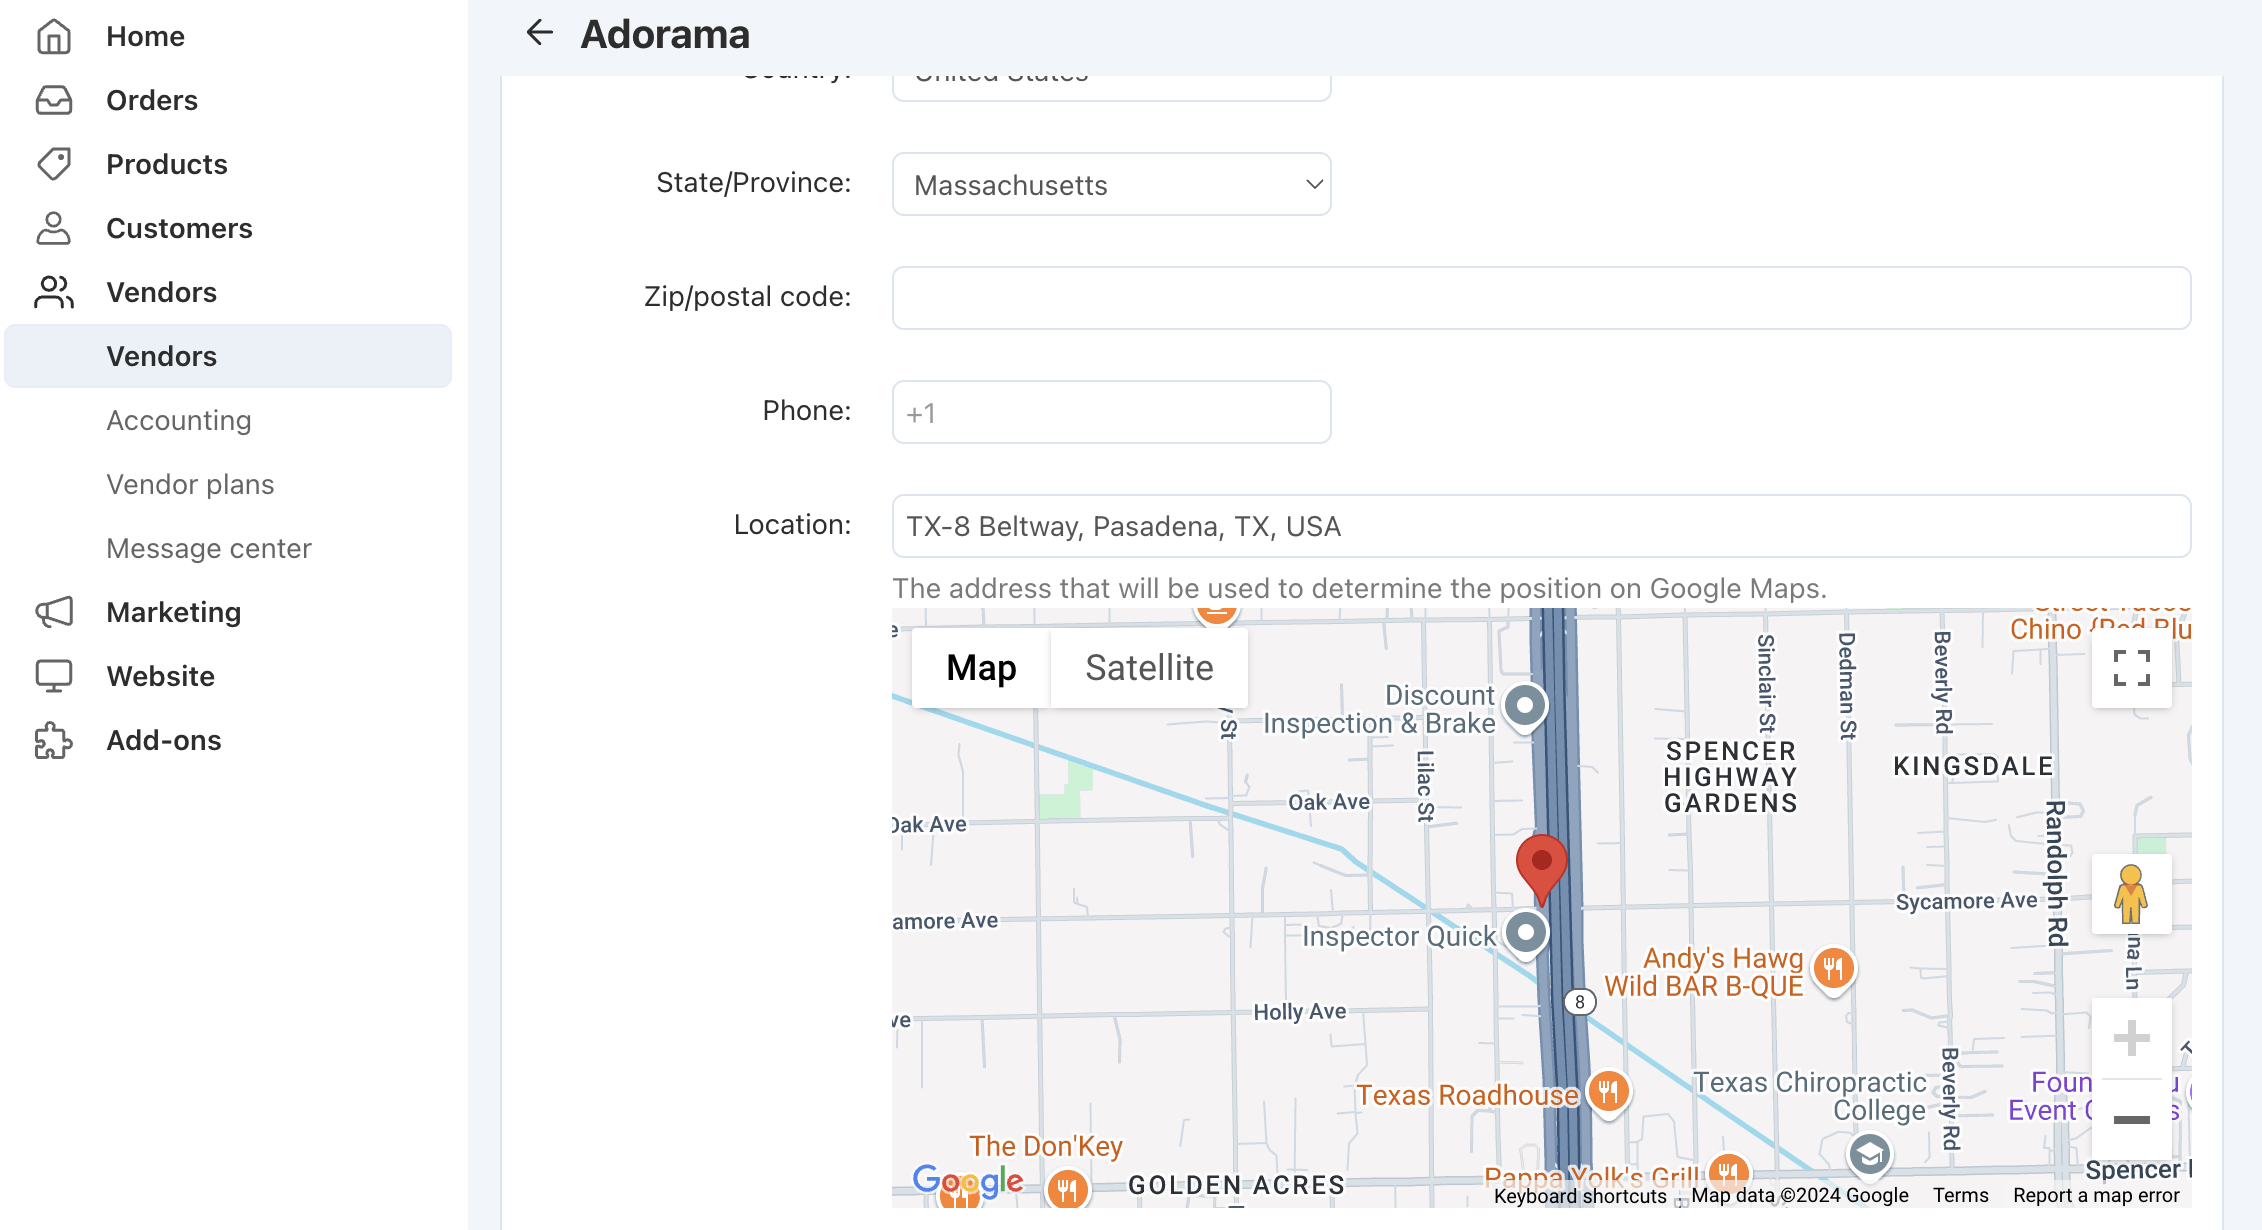Click the red location pin marker
Image resolution: width=2262 pixels, height=1230 pixels.
click(1542, 870)
